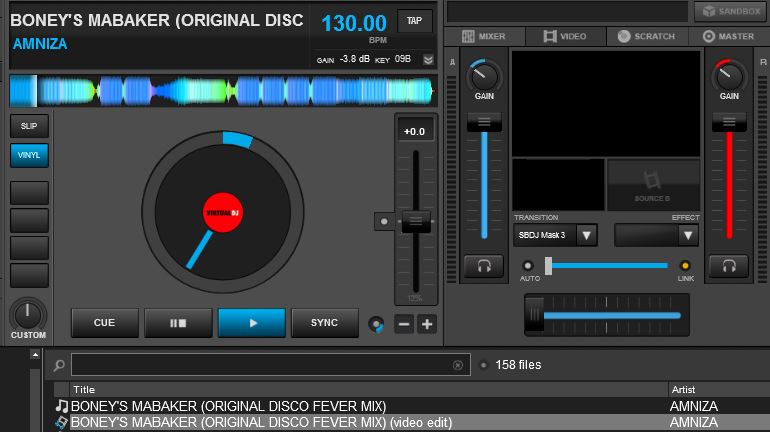Sort by the Title column header
Screen dimensions: 770x432
pyautogui.click(x=368, y=389)
